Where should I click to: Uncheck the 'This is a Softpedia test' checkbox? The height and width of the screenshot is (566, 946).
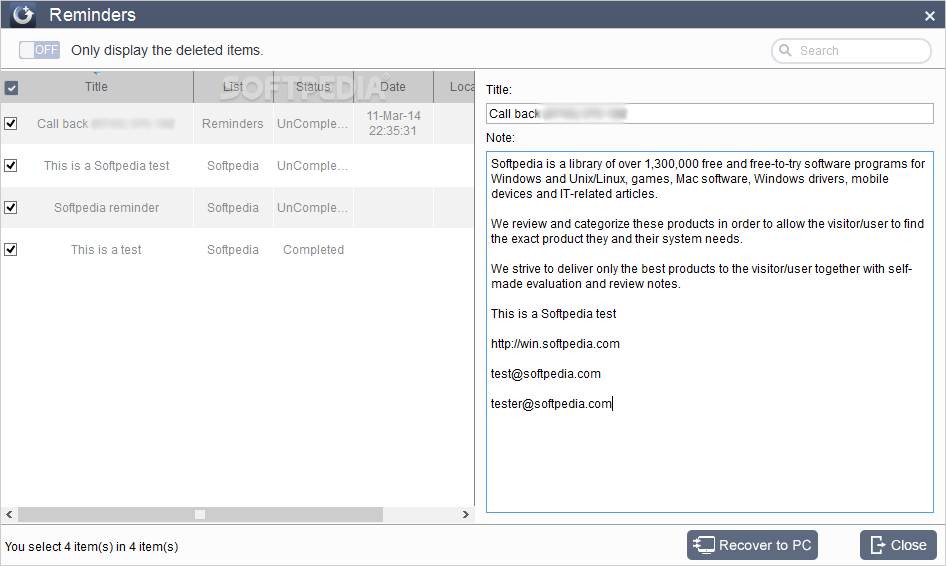coord(11,165)
